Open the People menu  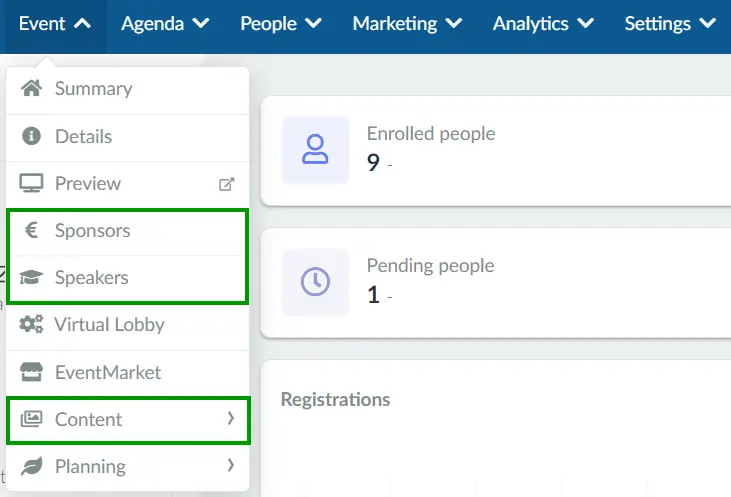coord(281,23)
